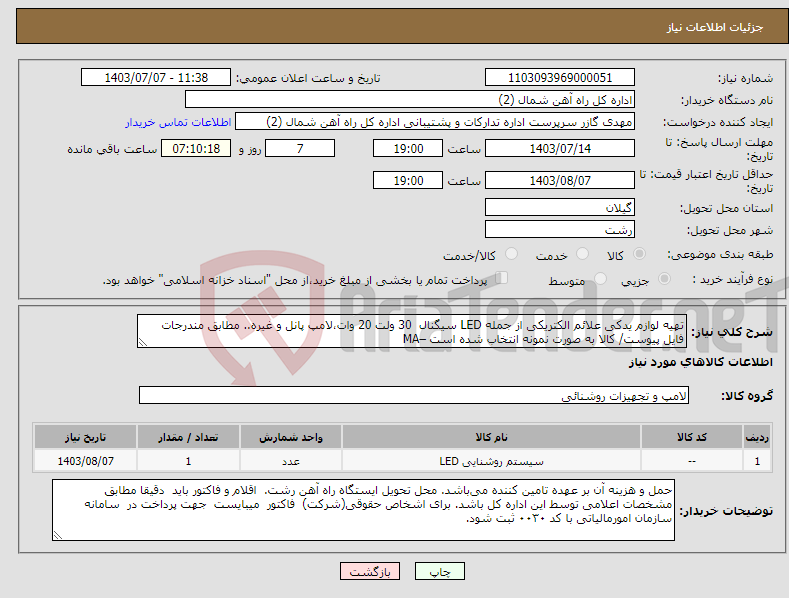789x598 pixels.
Task: Click the announcement date field 1403/07/07 - 11:38
Action: (156, 78)
